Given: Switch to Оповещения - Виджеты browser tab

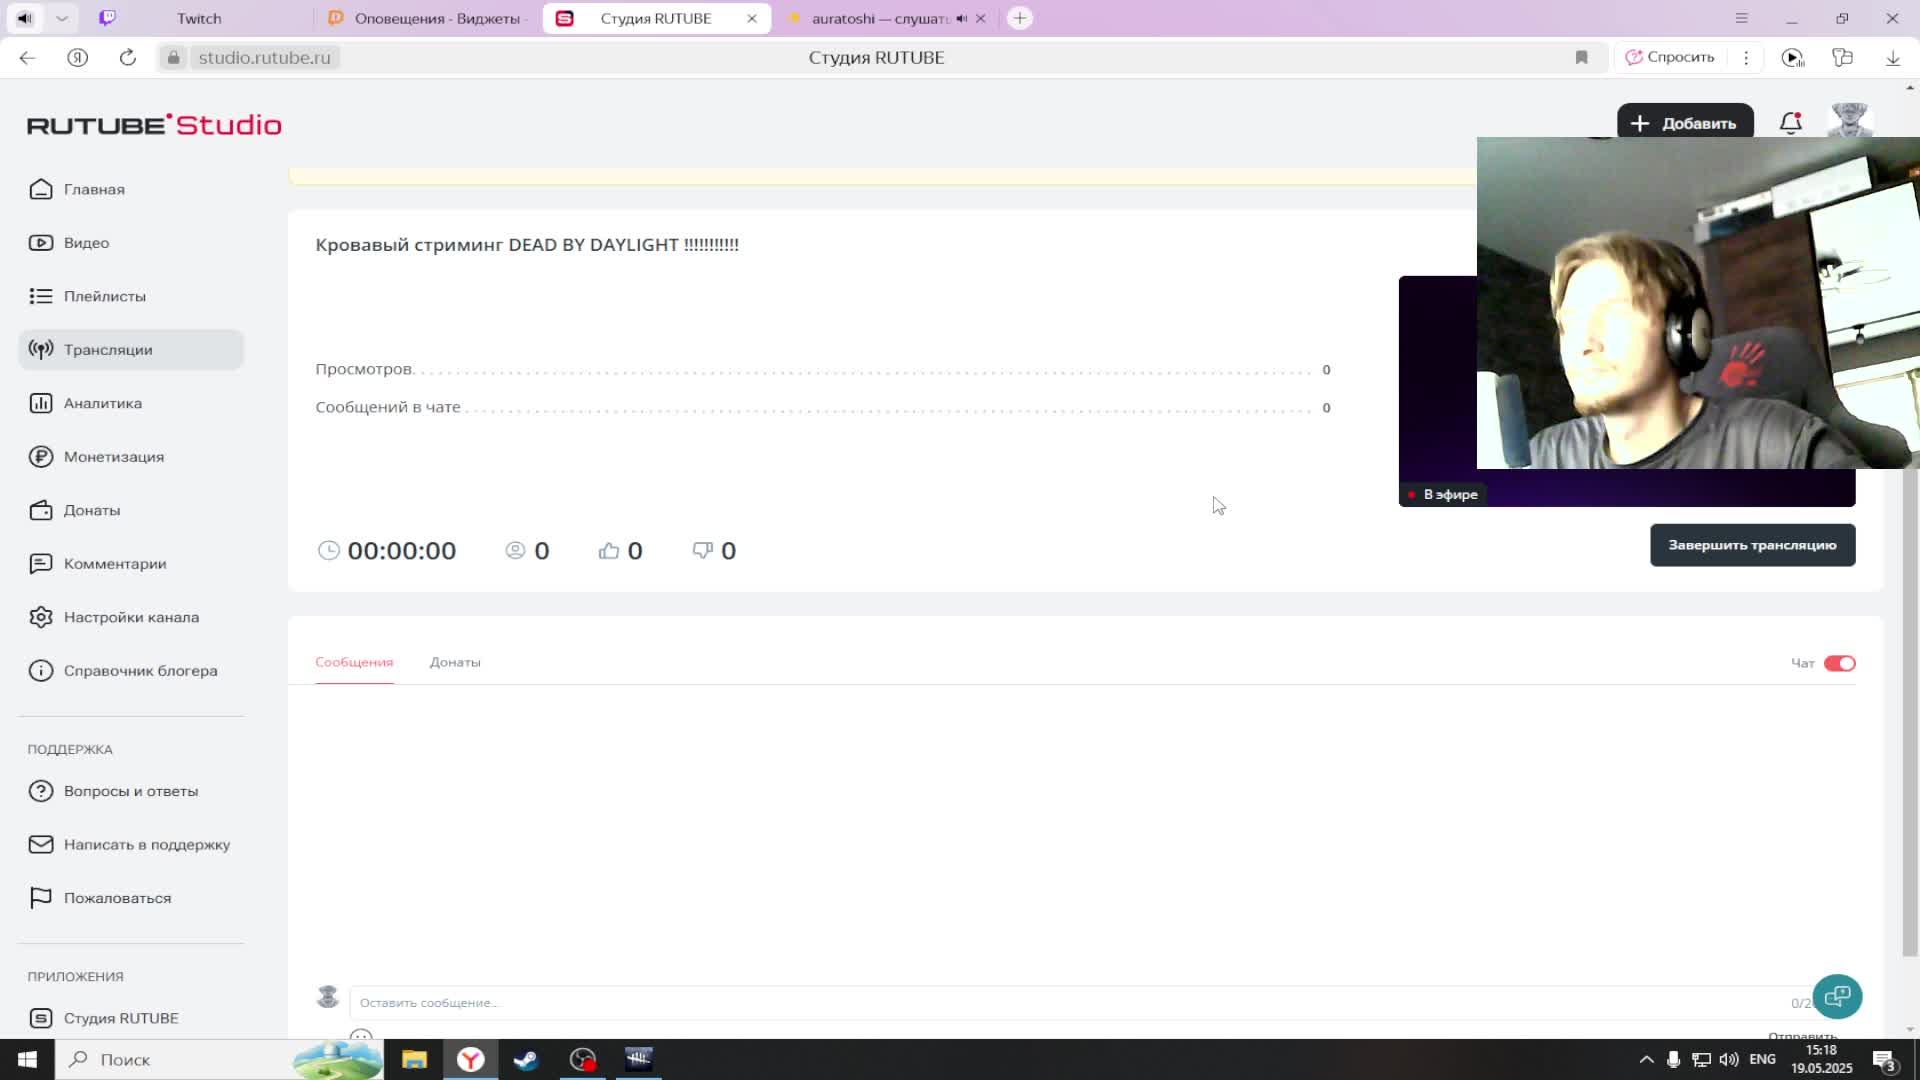Looking at the screenshot, I should click(x=430, y=18).
